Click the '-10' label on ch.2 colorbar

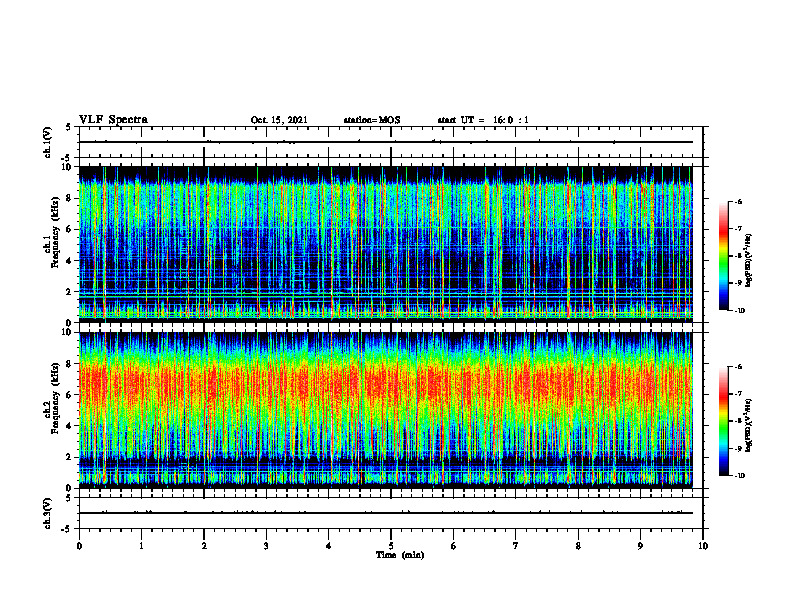coord(739,476)
